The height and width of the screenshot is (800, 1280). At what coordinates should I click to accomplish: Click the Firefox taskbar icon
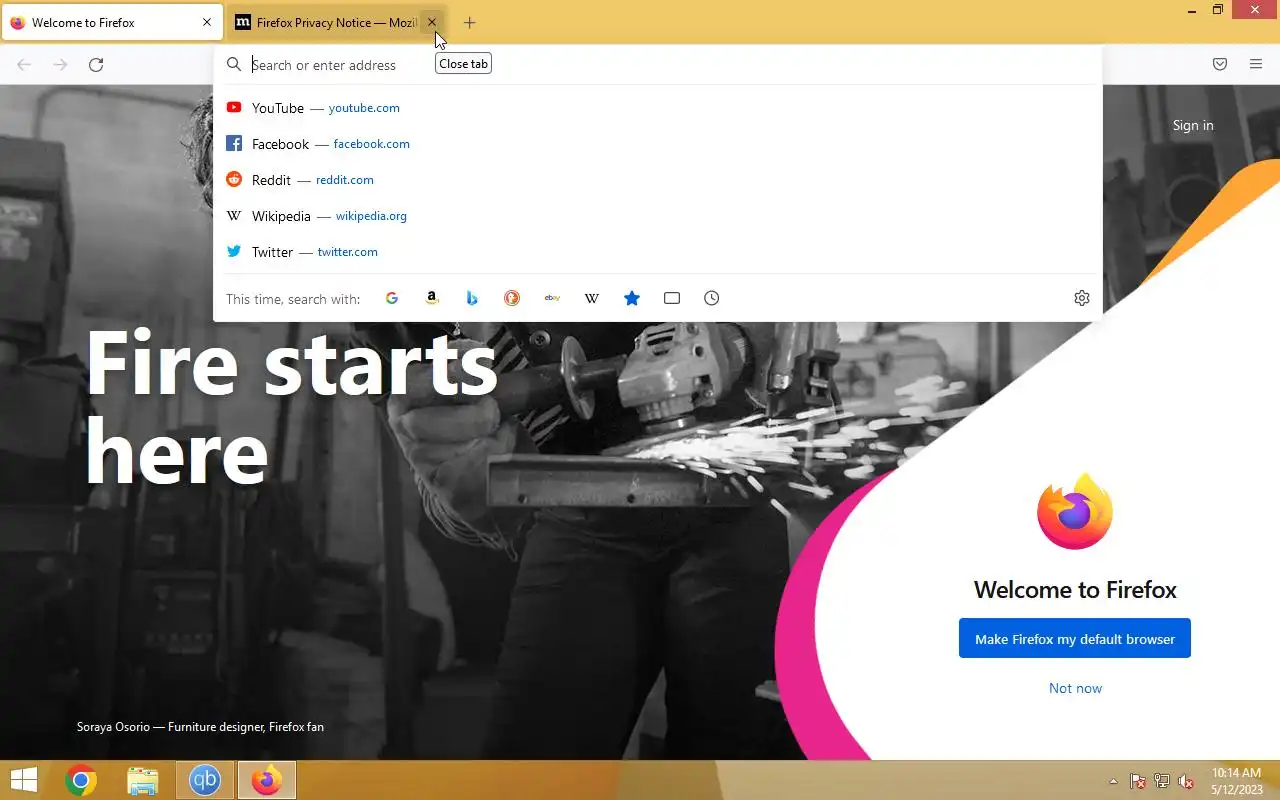[266, 780]
